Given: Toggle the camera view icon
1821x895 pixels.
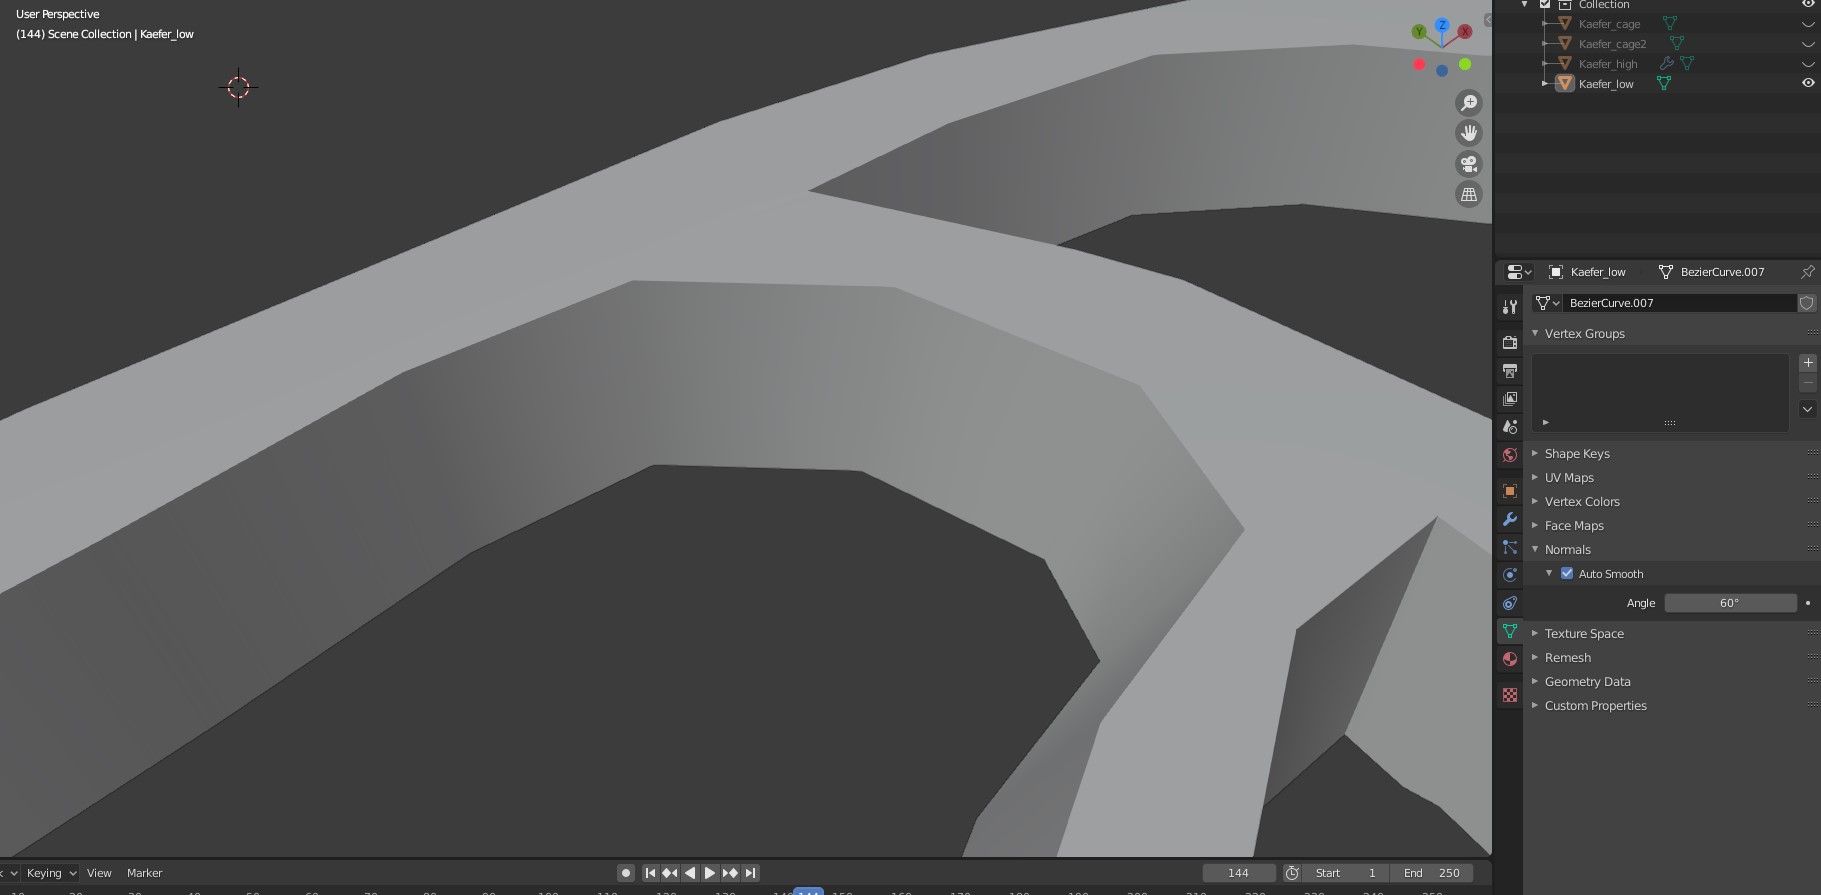Looking at the screenshot, I should click(1469, 164).
